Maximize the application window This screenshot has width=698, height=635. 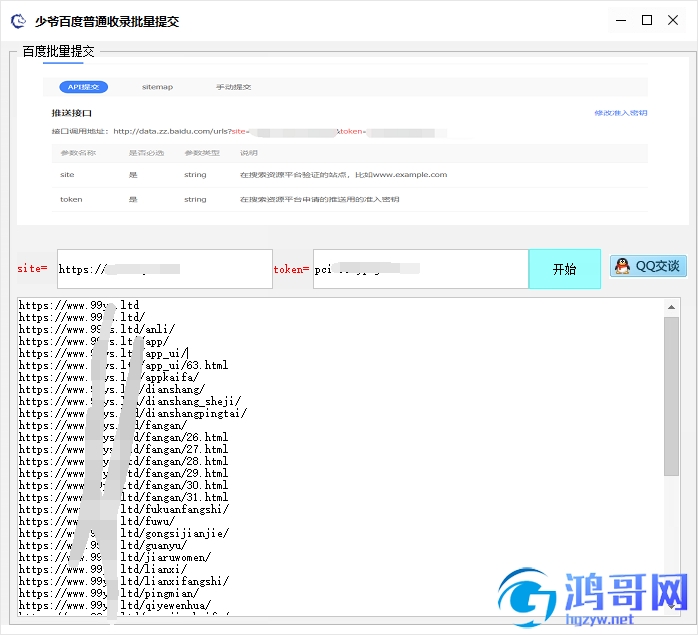tap(647, 20)
